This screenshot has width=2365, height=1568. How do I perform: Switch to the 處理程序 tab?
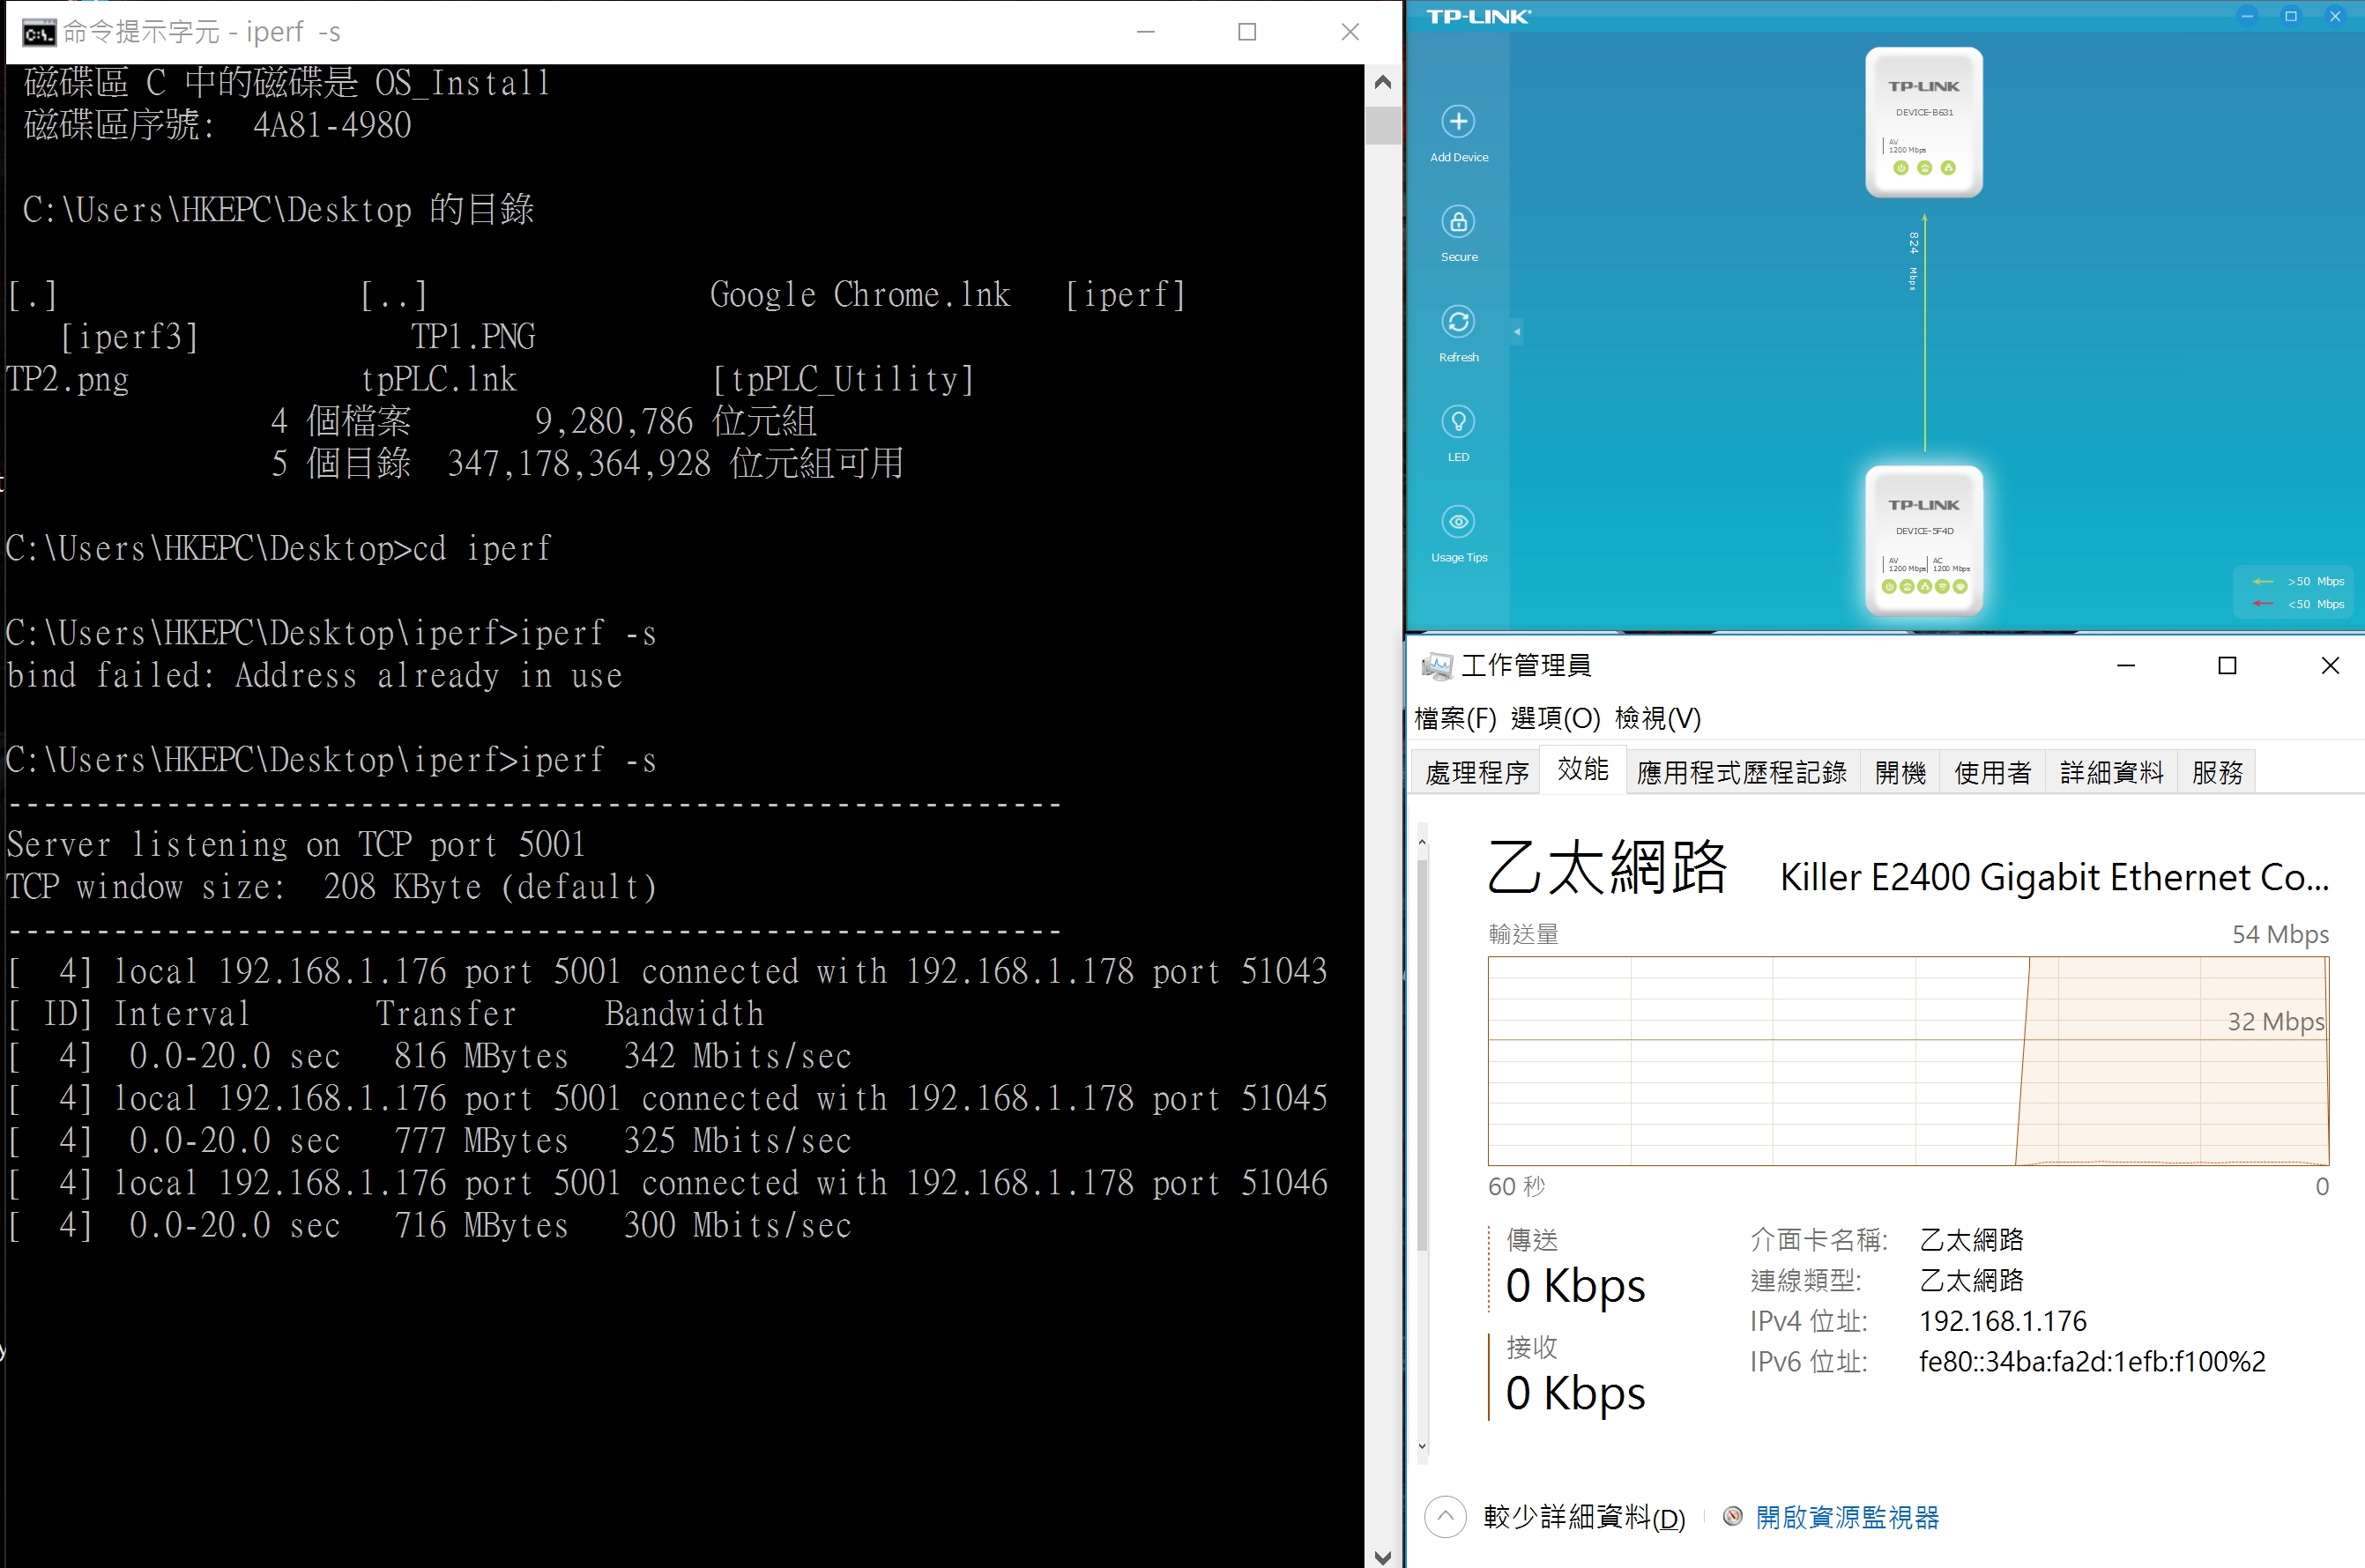[x=1476, y=772]
